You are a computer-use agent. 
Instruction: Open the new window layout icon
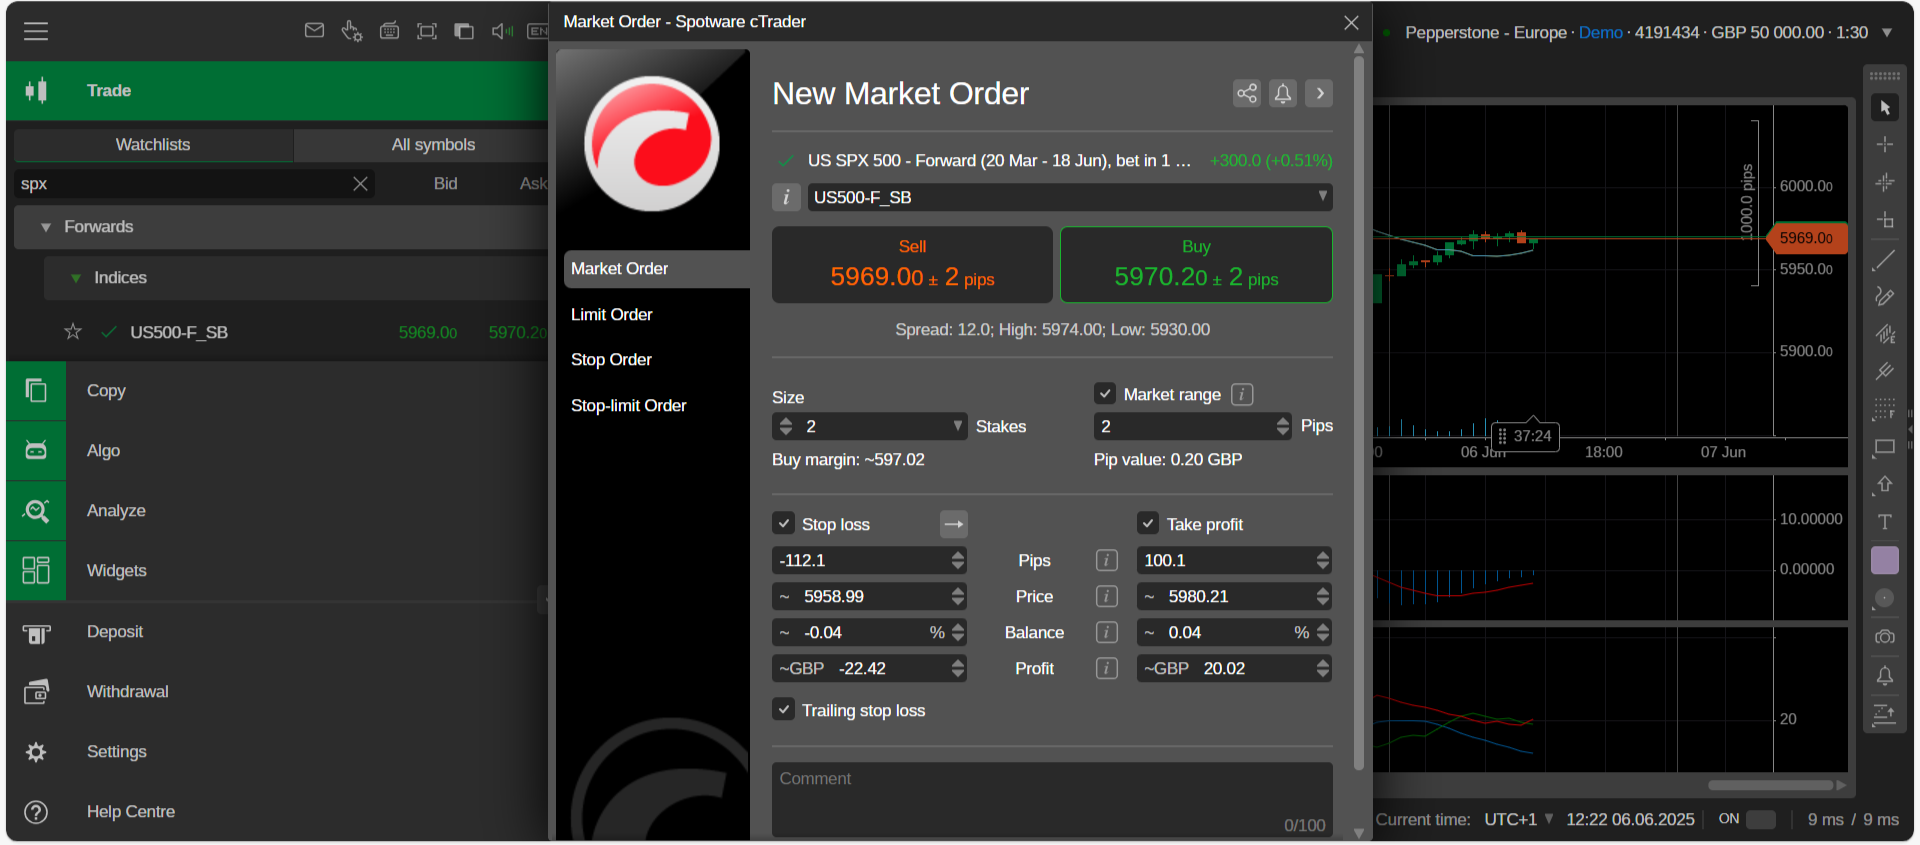coord(464,31)
